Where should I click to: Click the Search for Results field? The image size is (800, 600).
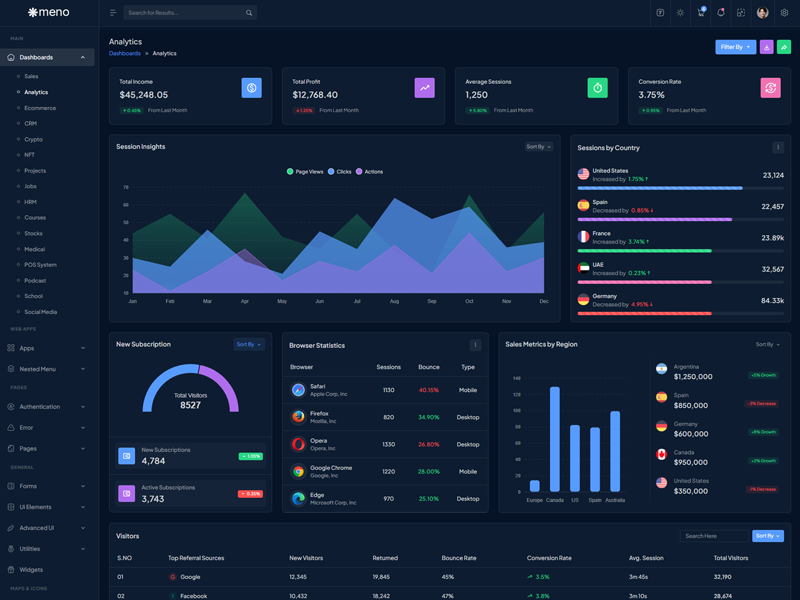185,13
